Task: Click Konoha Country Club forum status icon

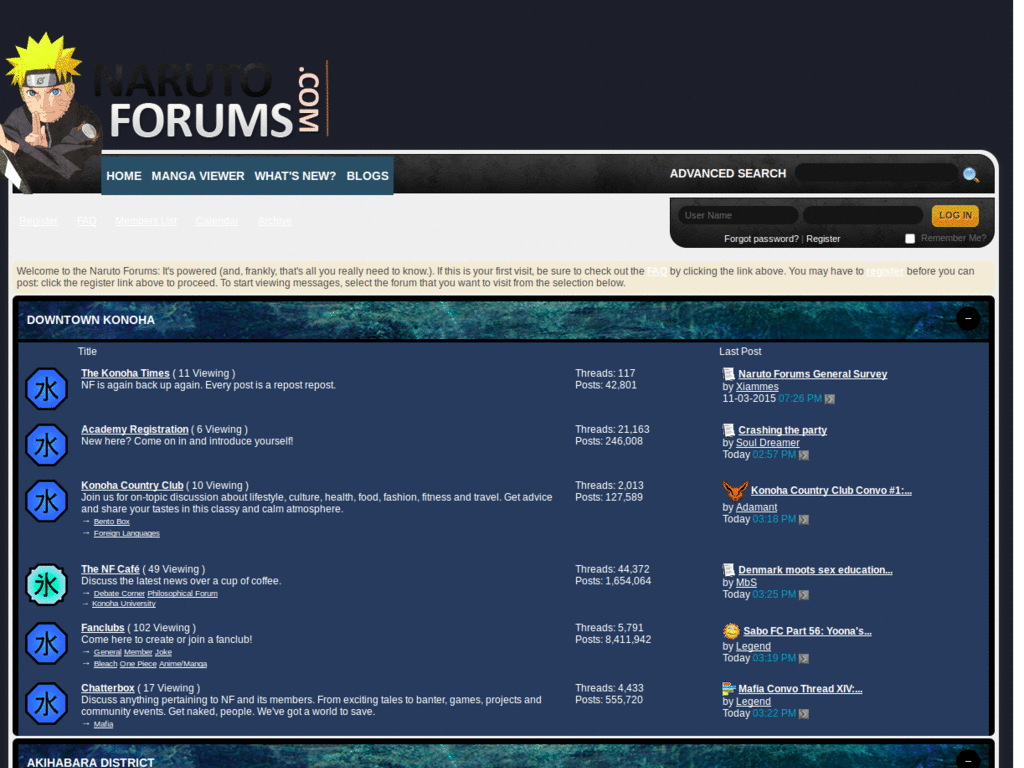Action: [46, 502]
